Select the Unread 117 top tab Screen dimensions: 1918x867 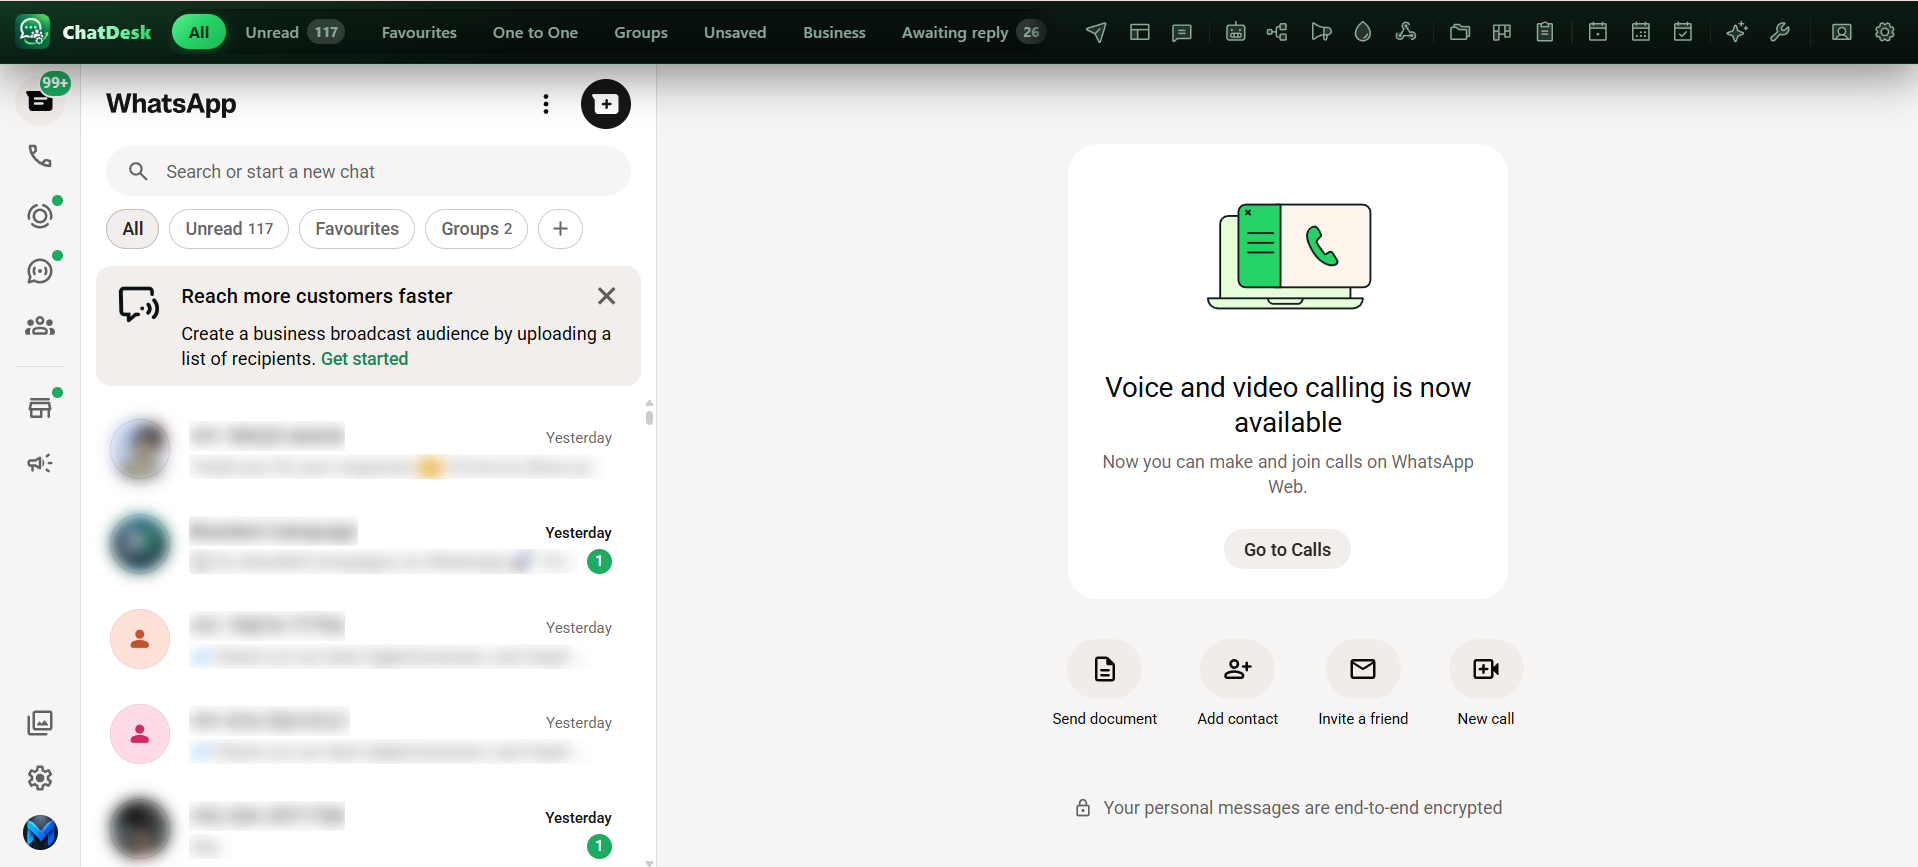coord(294,32)
